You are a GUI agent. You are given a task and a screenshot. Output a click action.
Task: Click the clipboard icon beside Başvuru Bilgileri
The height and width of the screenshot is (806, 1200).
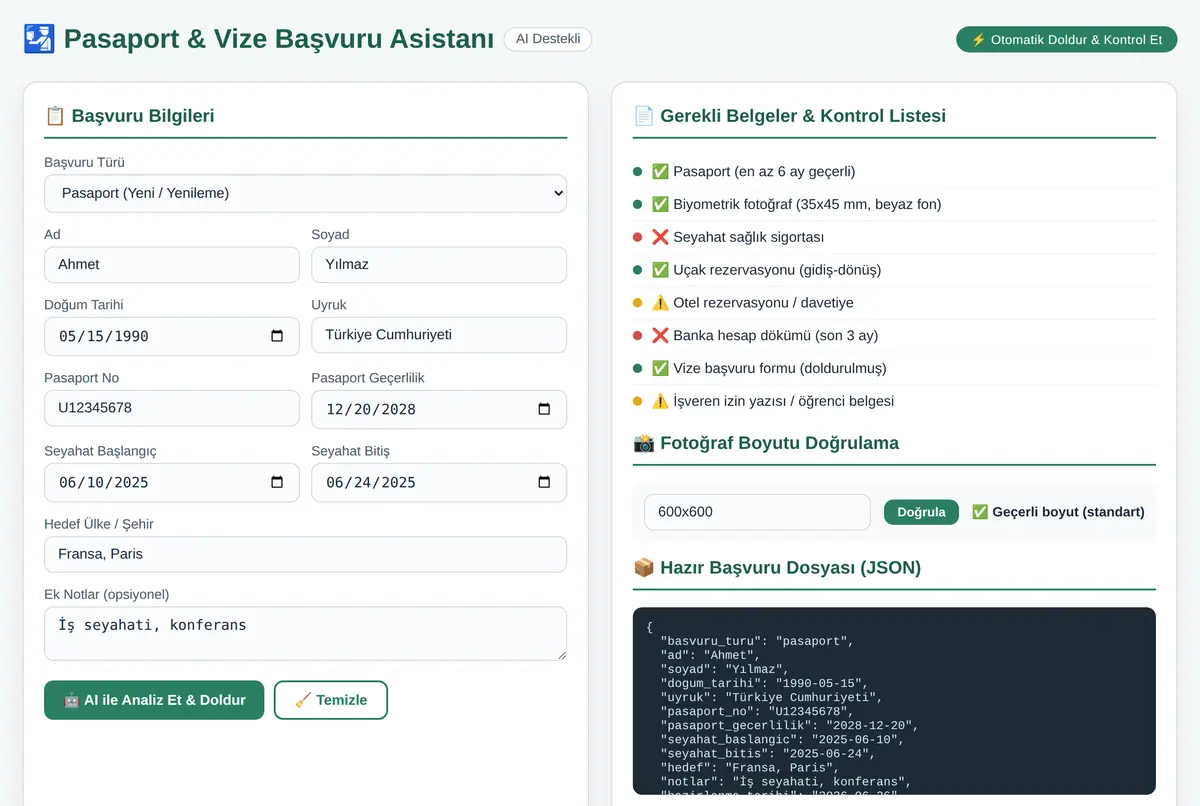coord(55,116)
